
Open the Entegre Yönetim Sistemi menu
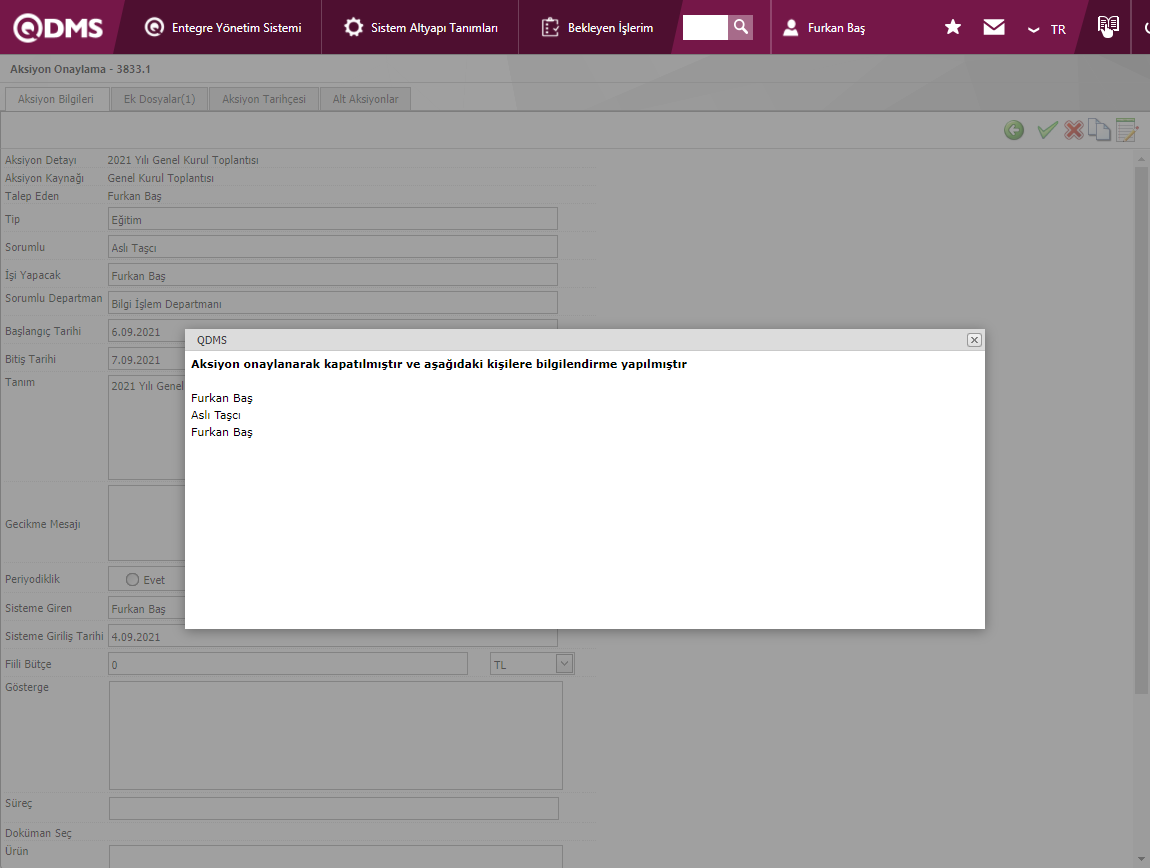pos(223,28)
